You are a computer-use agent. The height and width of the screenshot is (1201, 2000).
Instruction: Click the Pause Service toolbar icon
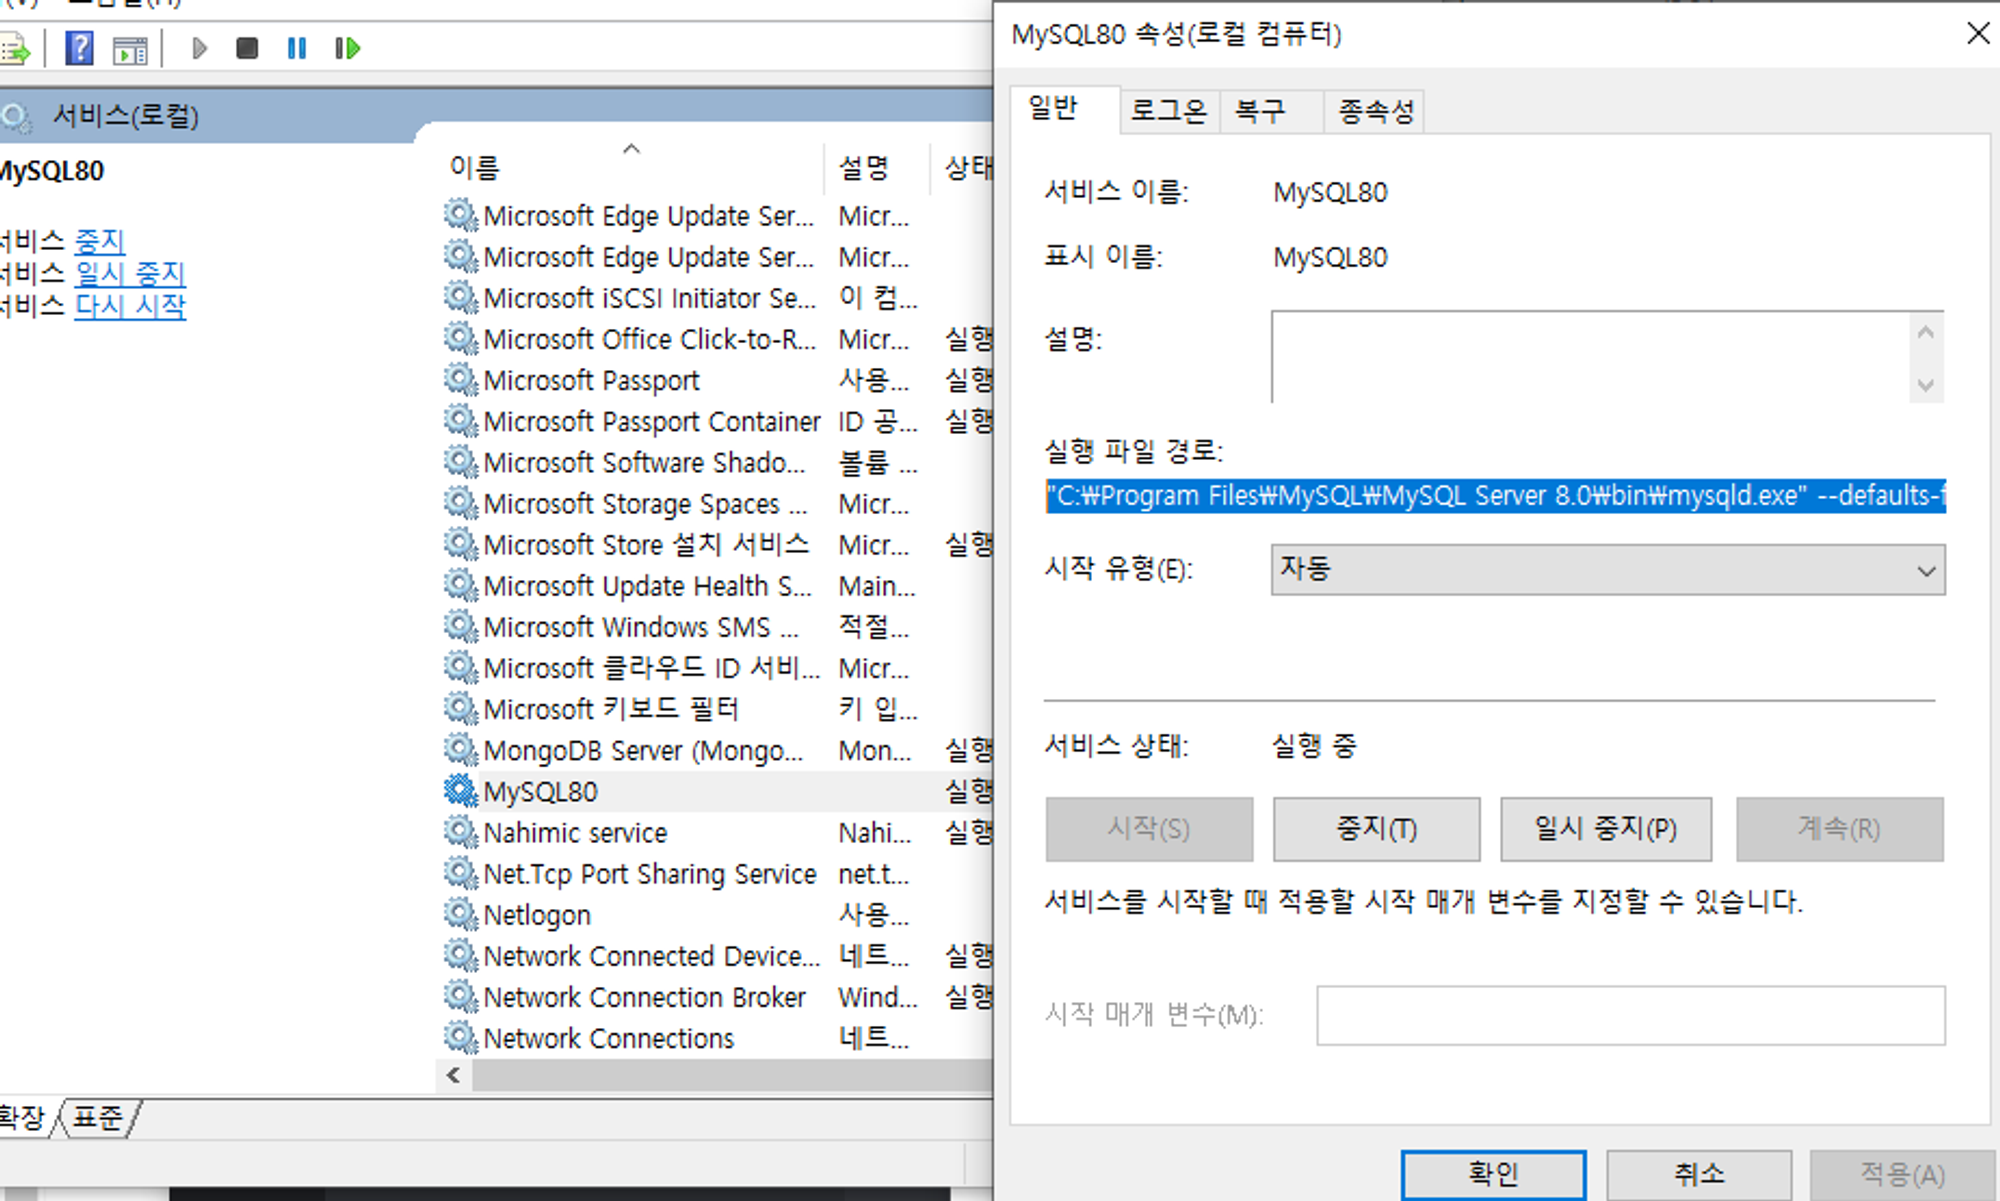point(297,48)
